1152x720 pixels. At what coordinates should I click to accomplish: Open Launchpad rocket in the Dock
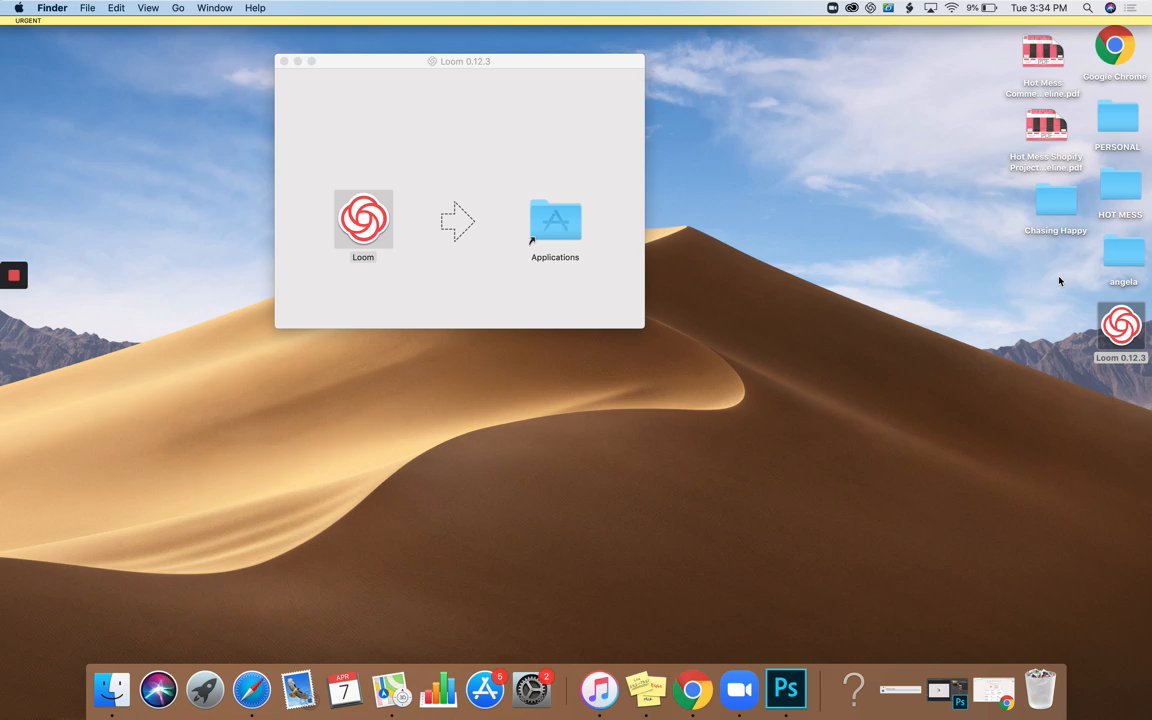pos(205,690)
